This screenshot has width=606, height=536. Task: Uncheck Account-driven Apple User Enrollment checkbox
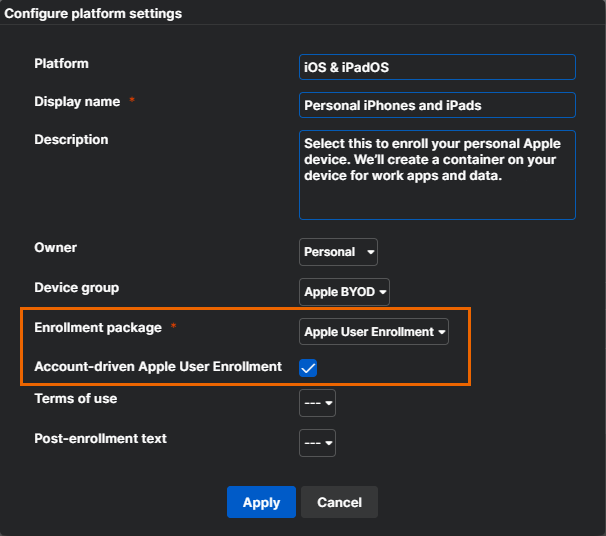click(x=308, y=368)
